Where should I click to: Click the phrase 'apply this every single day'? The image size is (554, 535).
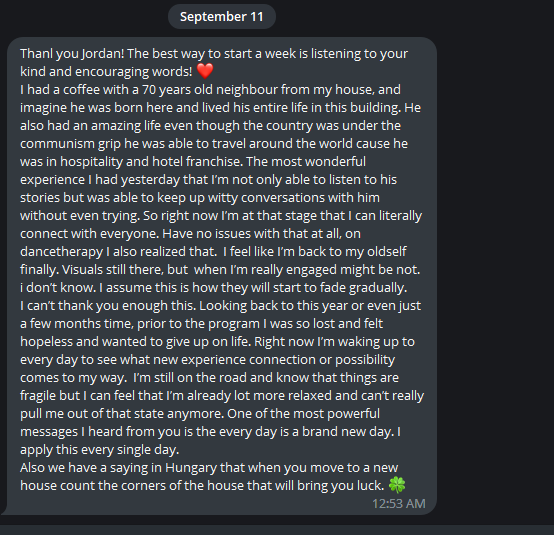[100, 450]
